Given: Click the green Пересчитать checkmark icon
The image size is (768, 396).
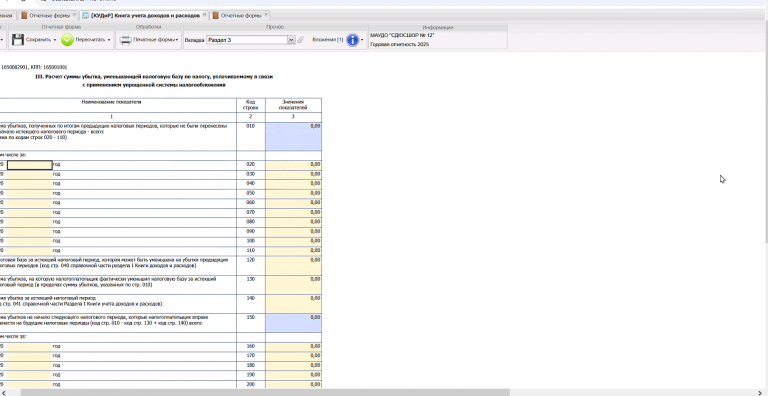Looking at the screenshot, I should point(67,40).
